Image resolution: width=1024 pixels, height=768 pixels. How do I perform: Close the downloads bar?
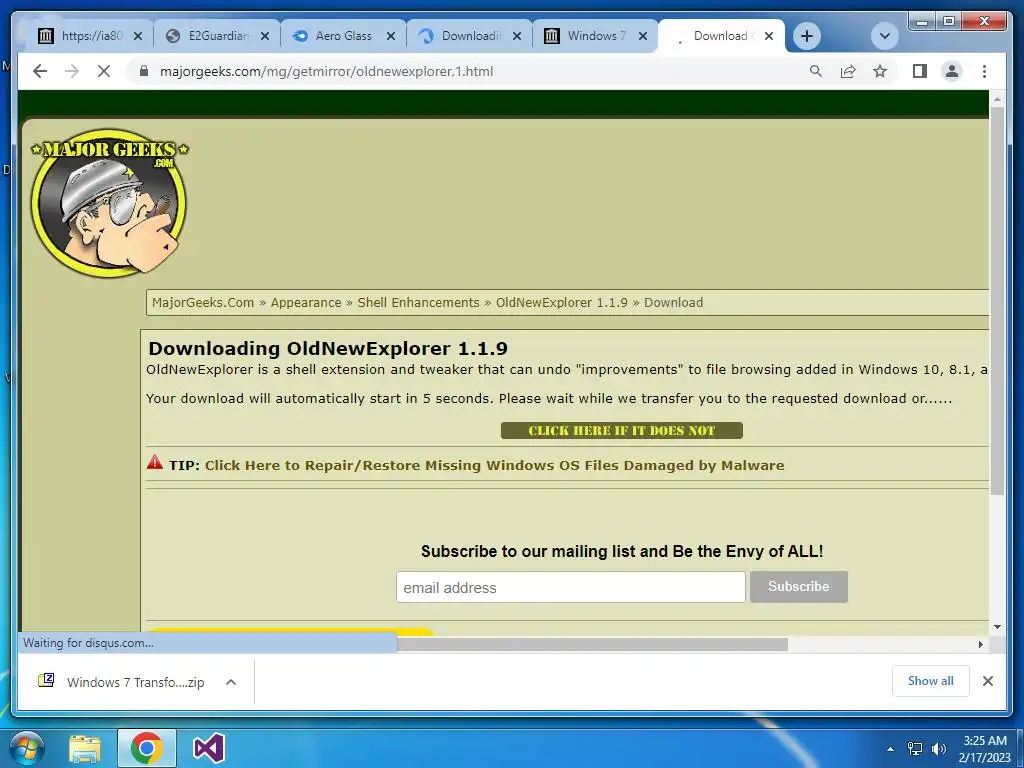coord(987,681)
